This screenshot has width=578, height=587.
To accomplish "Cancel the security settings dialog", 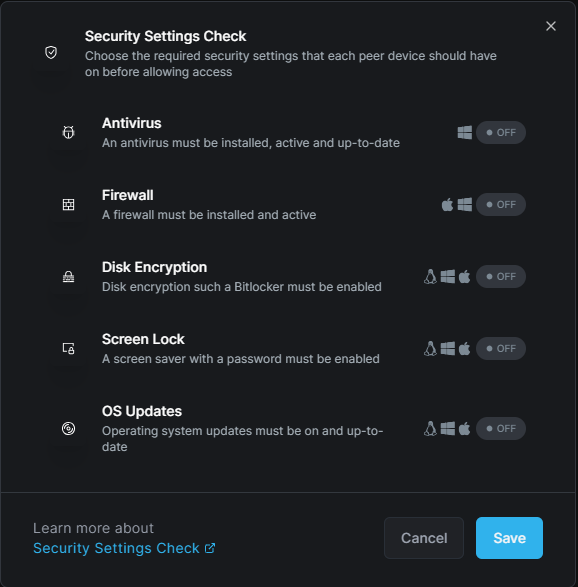I will pos(424,538).
